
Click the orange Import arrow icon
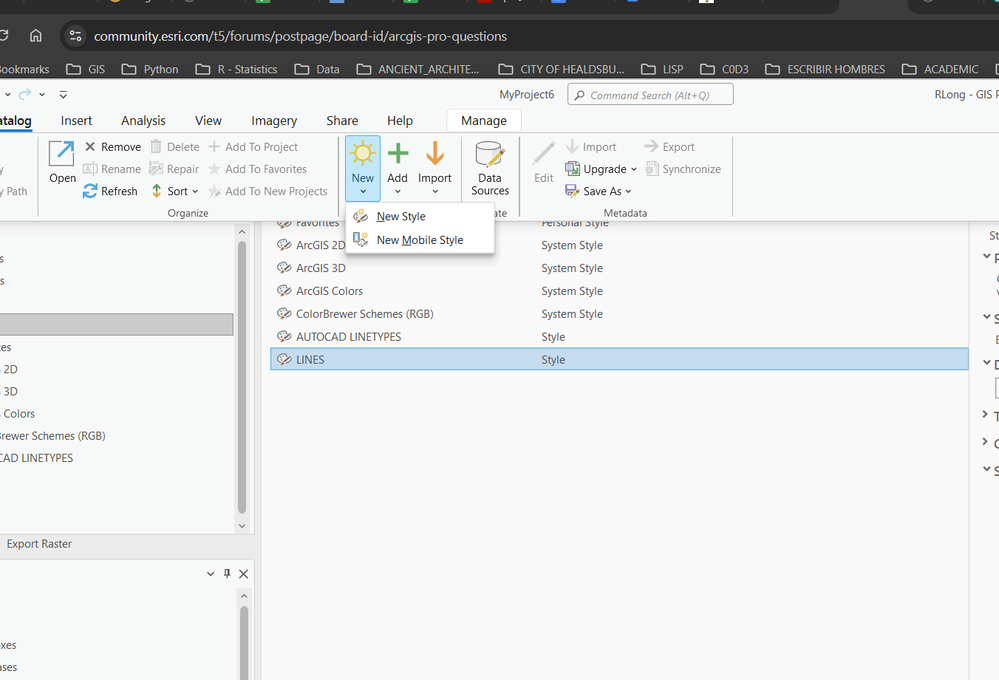point(435,154)
